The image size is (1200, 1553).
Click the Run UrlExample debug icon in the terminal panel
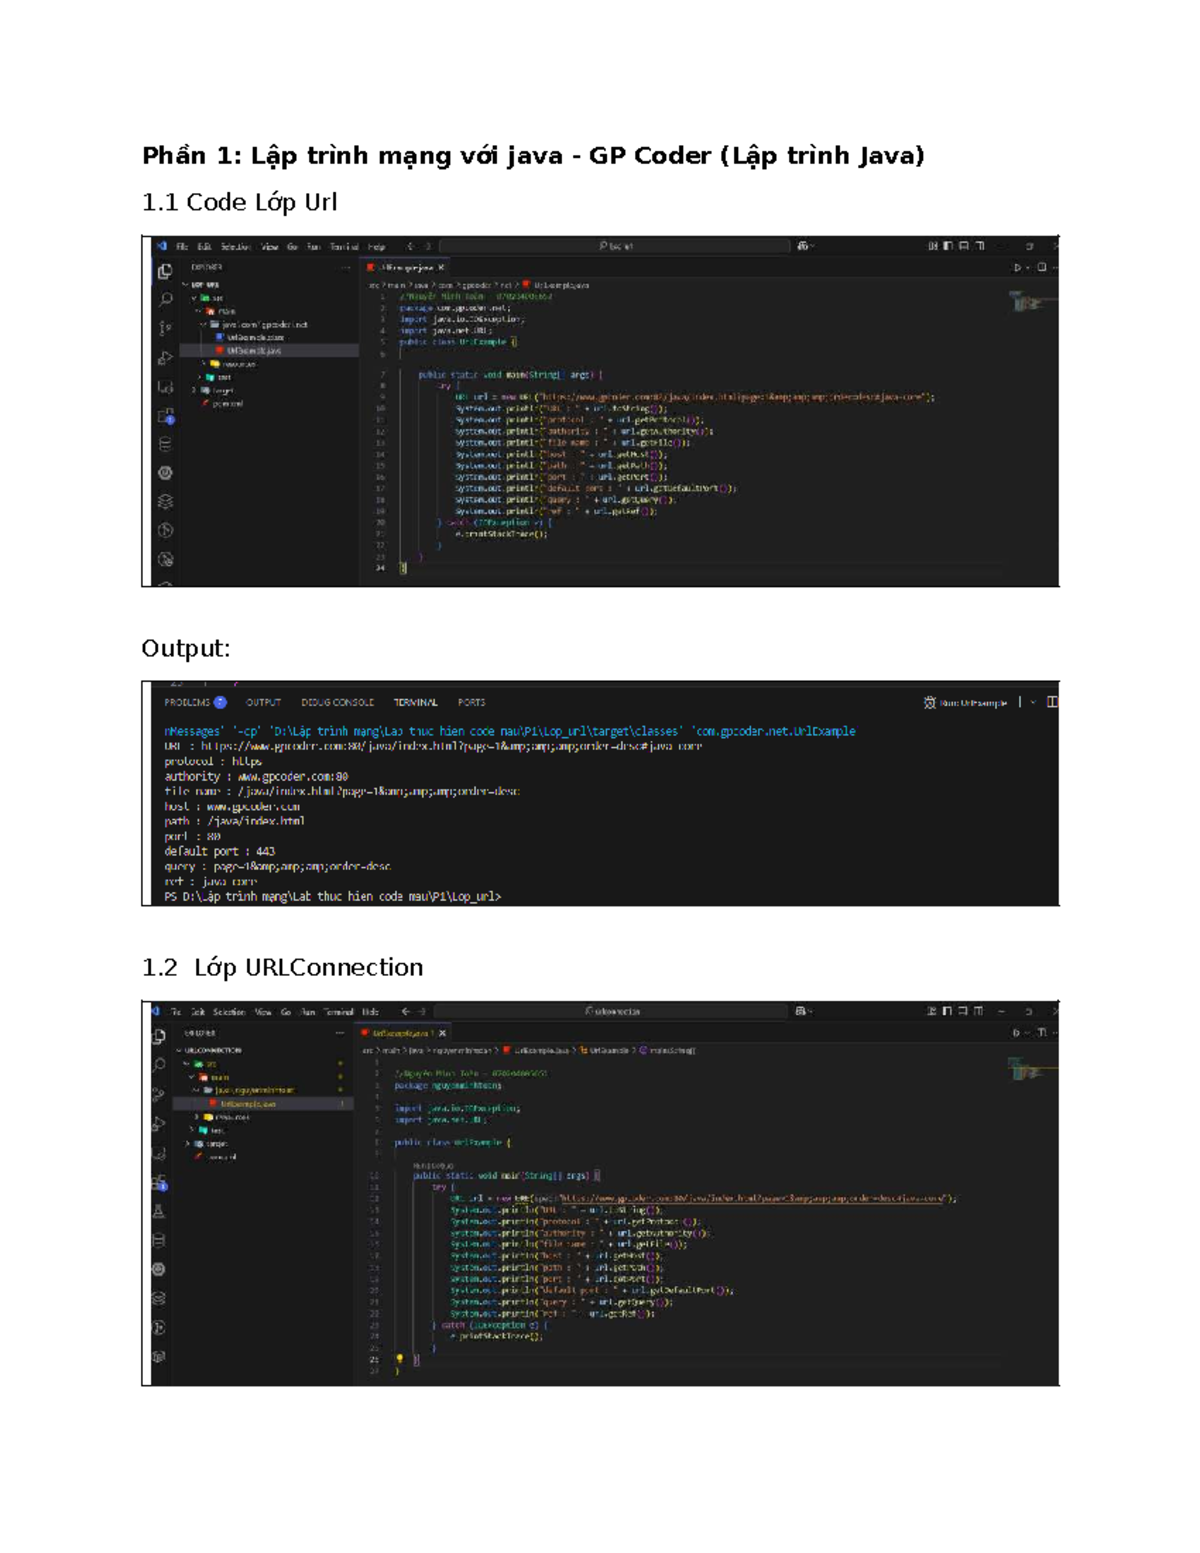click(930, 703)
